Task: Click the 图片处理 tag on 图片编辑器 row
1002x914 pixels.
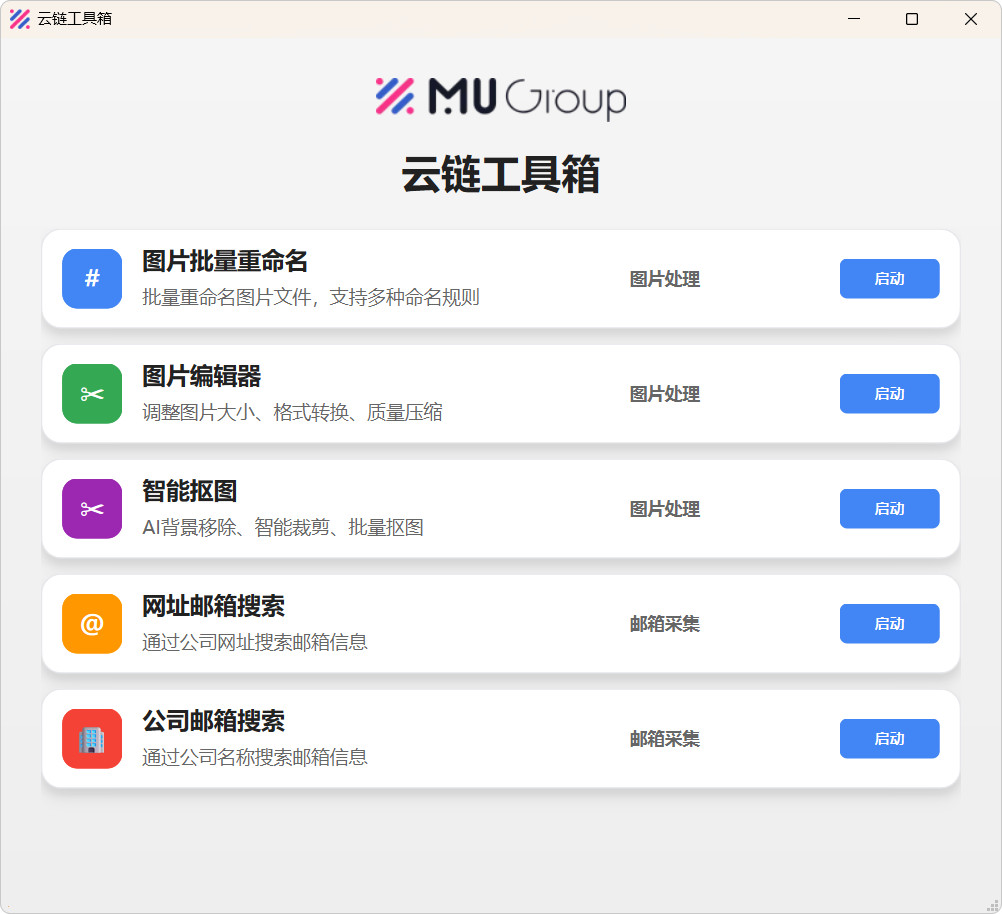Action: click(x=664, y=394)
